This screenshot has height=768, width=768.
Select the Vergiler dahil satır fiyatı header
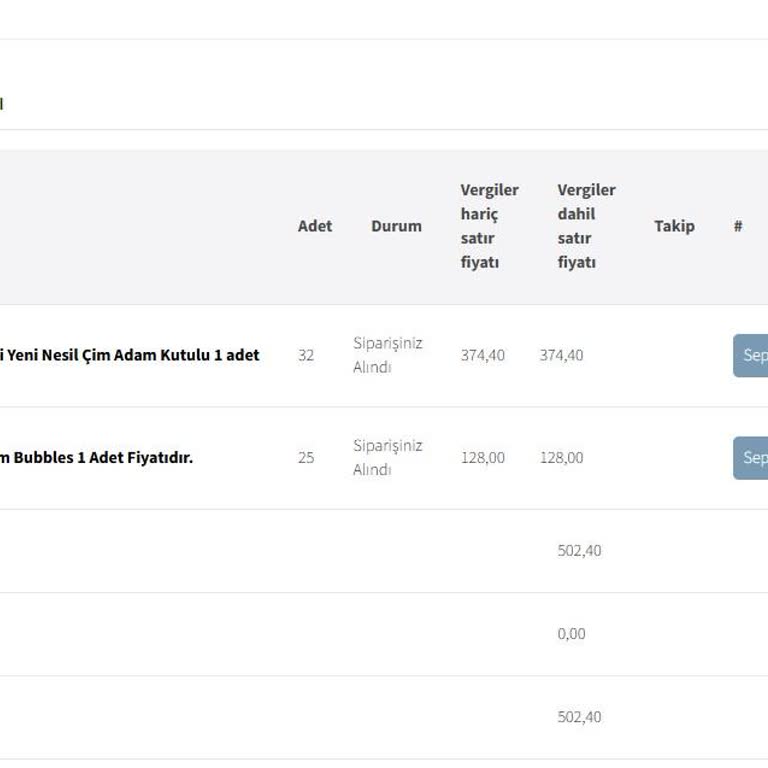pyautogui.click(x=586, y=226)
